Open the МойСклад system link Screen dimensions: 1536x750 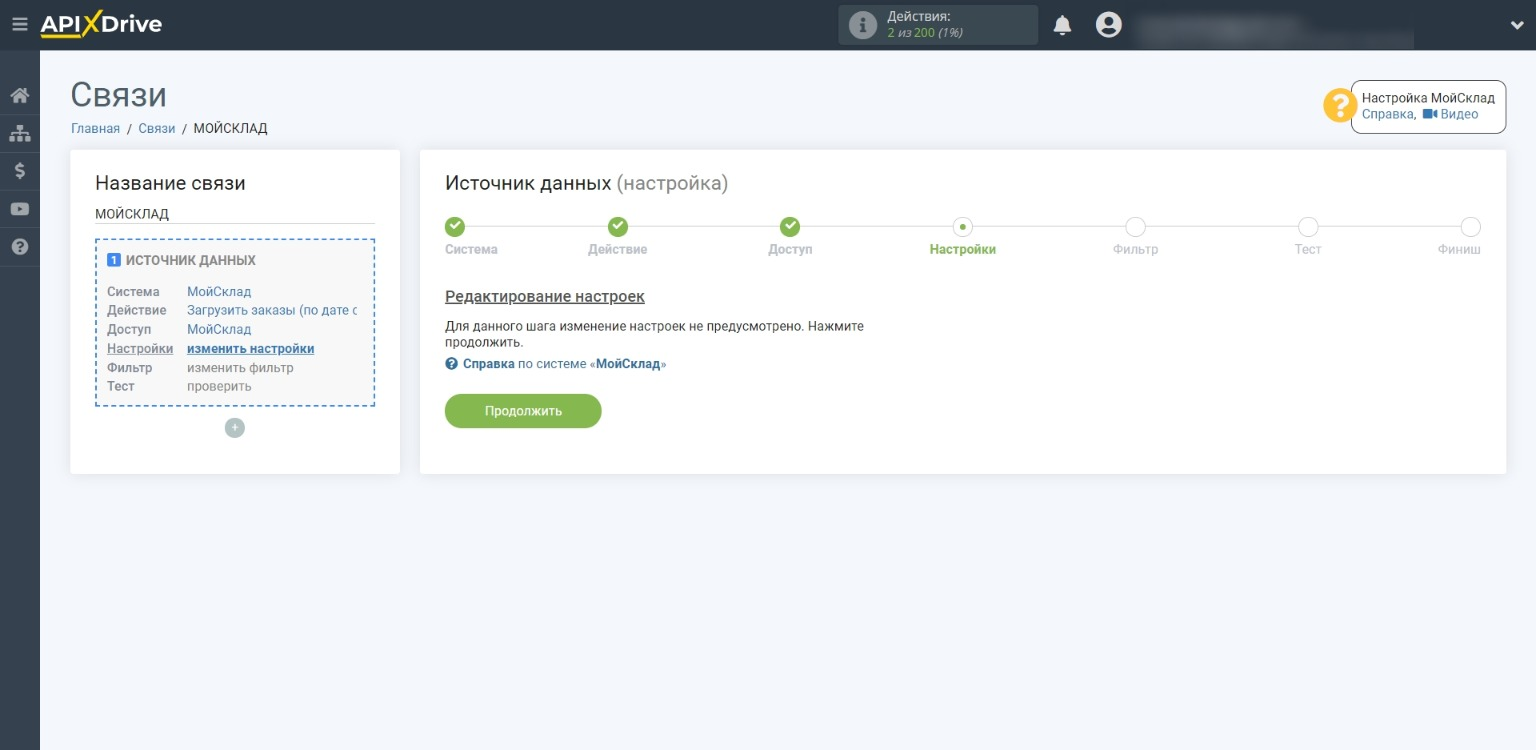[219, 292]
